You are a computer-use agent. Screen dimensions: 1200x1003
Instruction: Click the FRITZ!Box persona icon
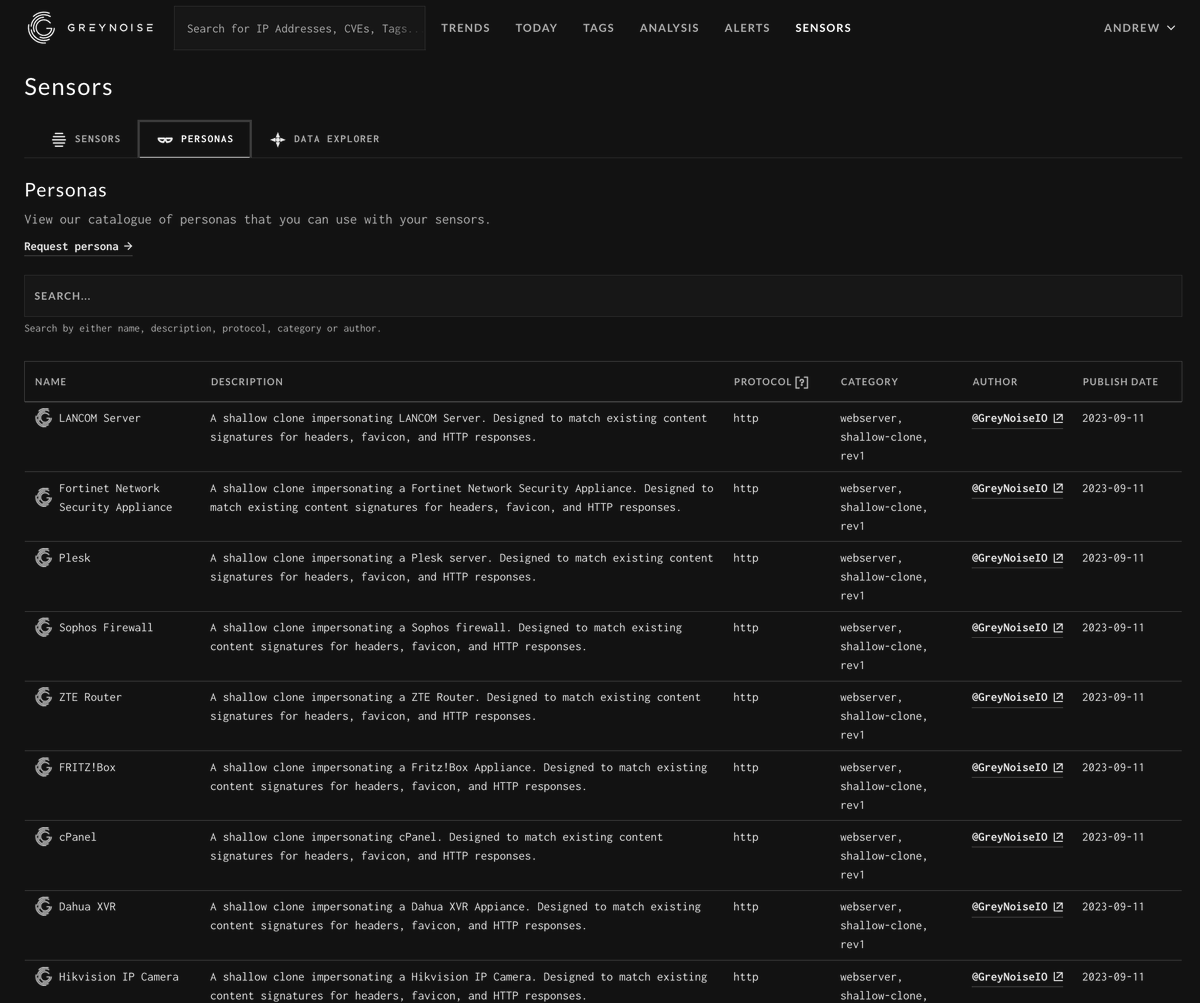pyautogui.click(x=43, y=767)
